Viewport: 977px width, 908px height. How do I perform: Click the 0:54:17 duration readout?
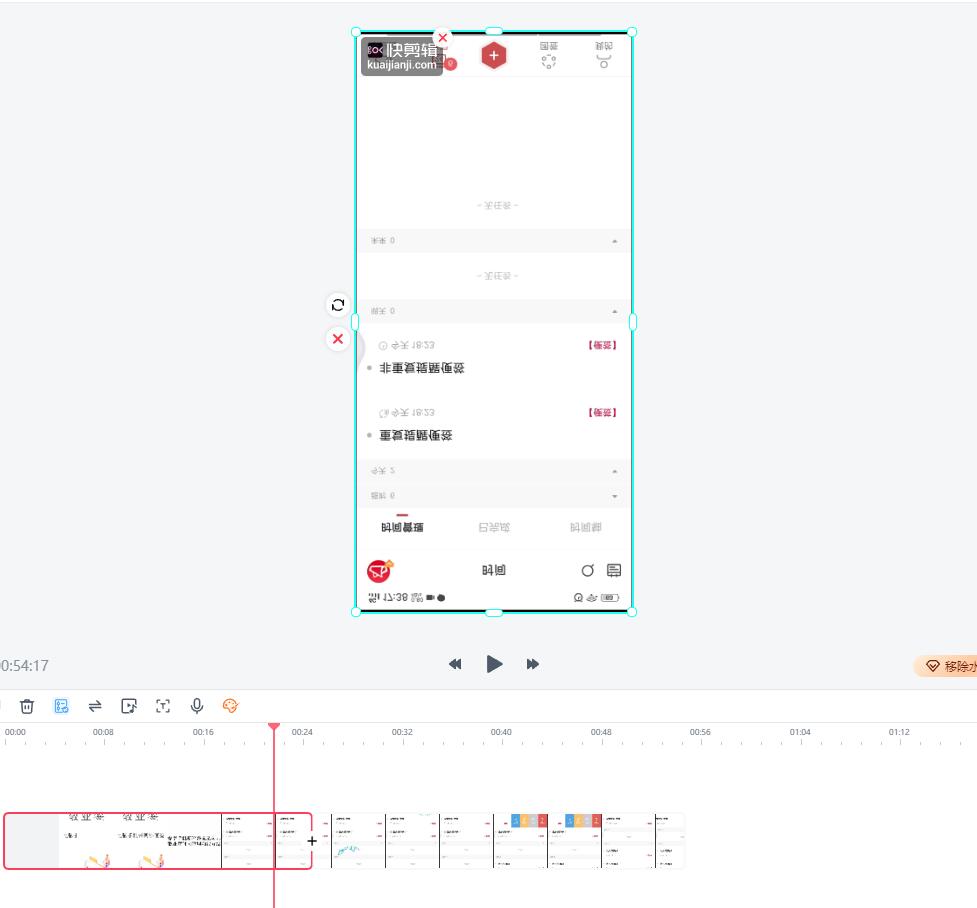tap(24, 666)
